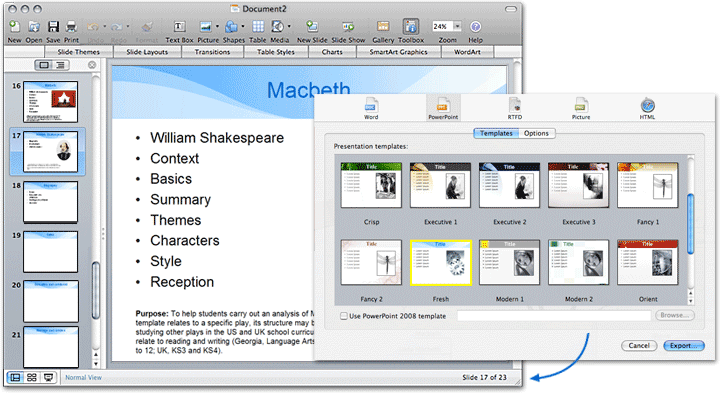Open the Shapes dropdown arrow
This screenshot has width=721, height=394.
243,27
